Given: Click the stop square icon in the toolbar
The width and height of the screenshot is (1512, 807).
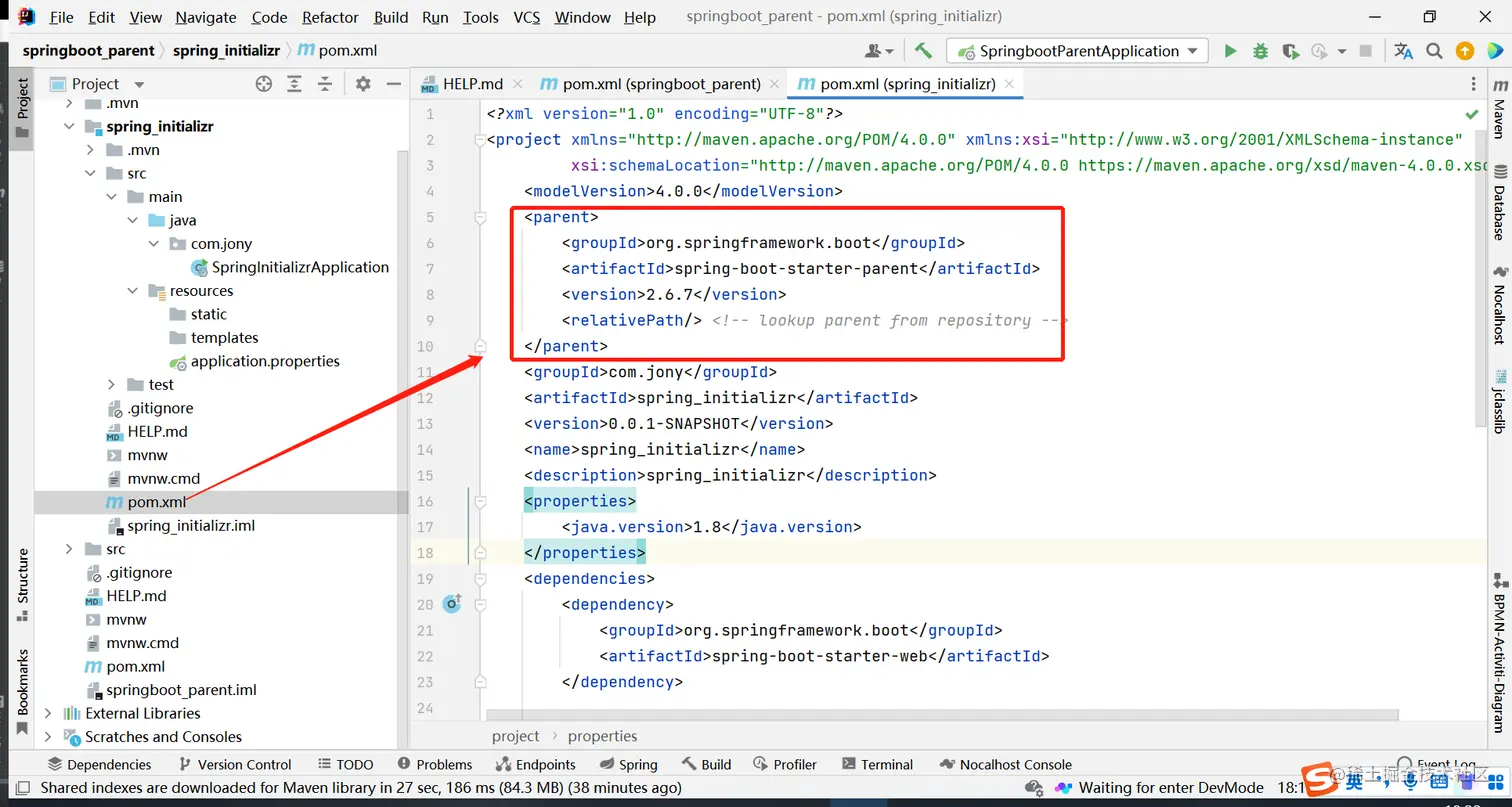Looking at the screenshot, I should (1367, 51).
